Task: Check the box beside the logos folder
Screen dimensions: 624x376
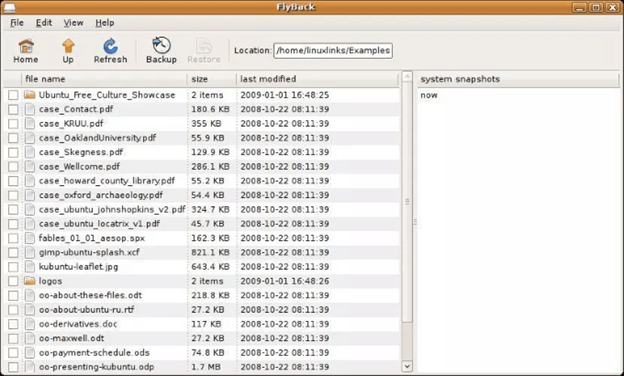Action: tap(13, 281)
